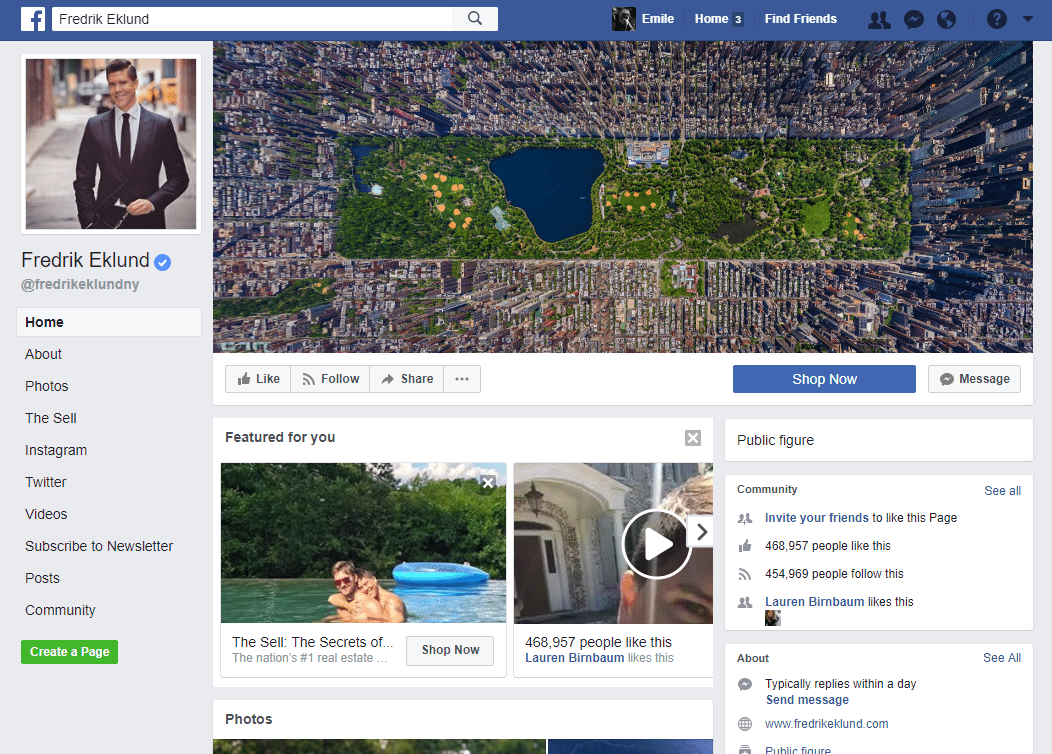This screenshot has width=1052, height=754.
Task: Click See all in Community section
Action: tap(1002, 491)
